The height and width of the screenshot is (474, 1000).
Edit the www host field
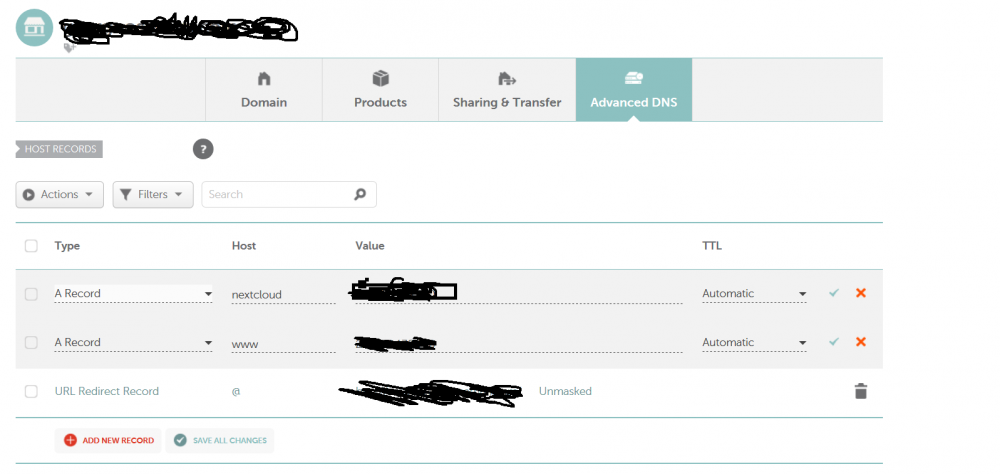coord(283,343)
